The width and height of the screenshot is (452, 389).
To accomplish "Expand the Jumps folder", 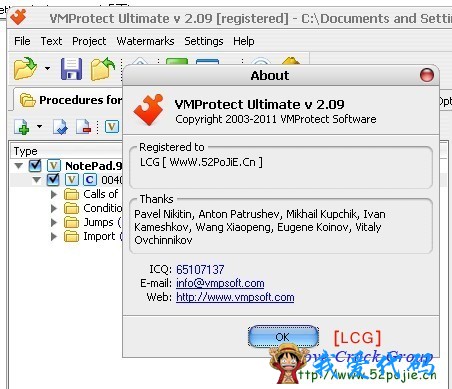I will click(54, 222).
